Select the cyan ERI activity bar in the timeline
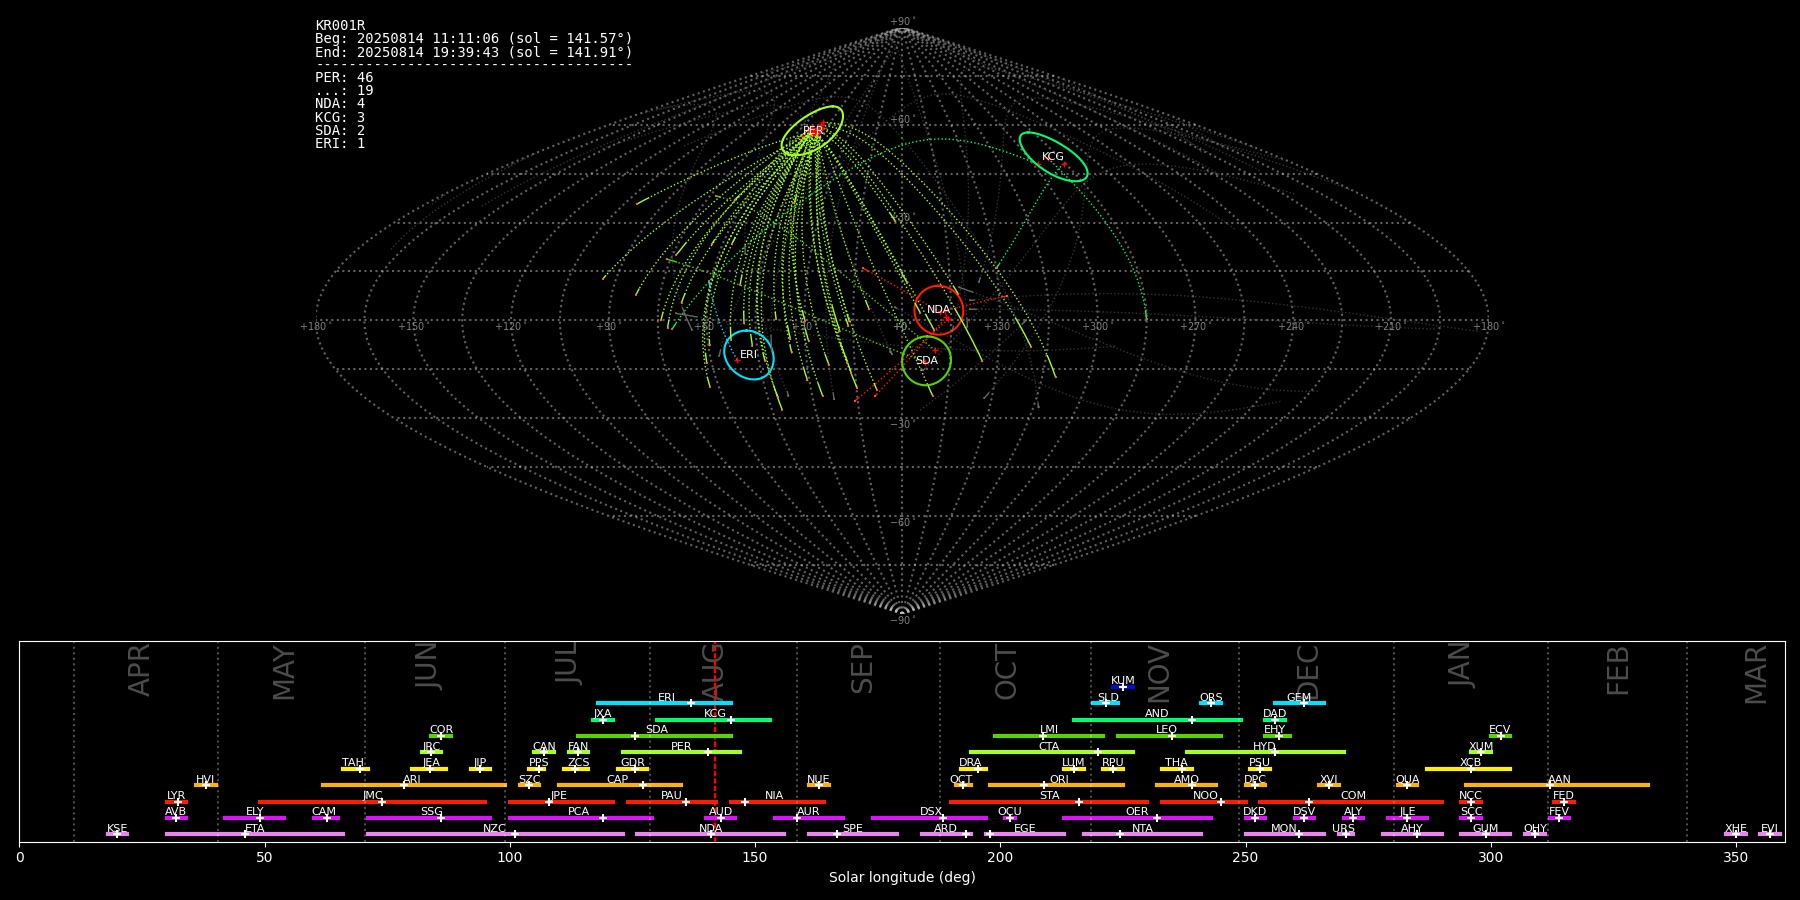The height and width of the screenshot is (900, 1800). tap(664, 703)
